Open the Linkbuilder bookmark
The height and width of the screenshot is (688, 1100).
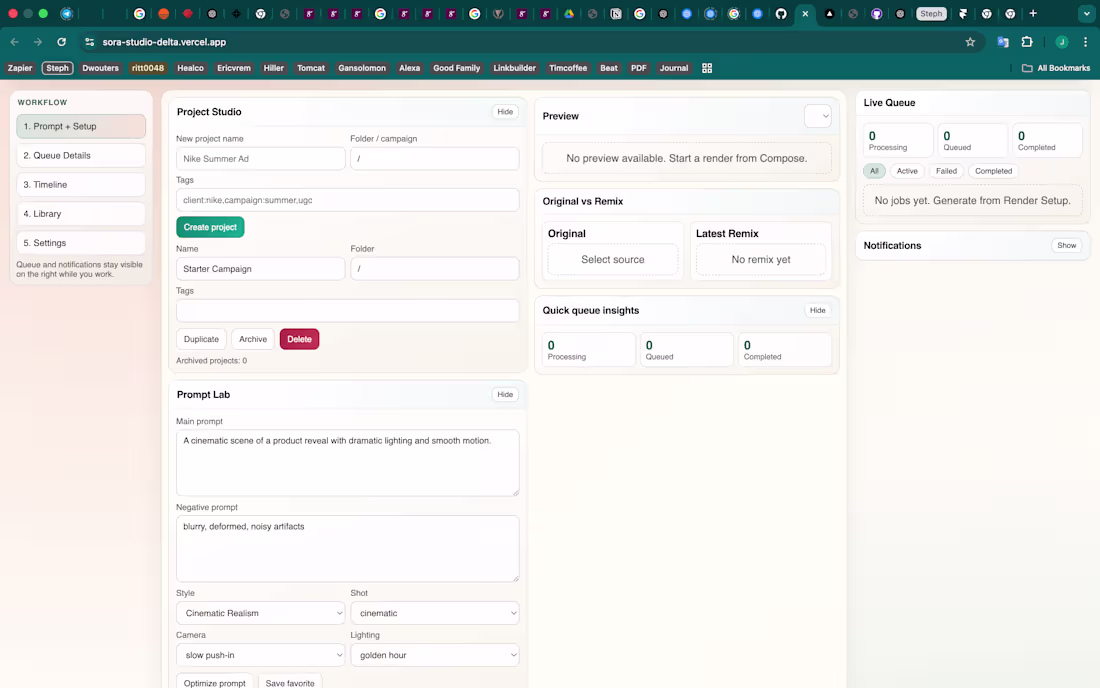tap(514, 68)
